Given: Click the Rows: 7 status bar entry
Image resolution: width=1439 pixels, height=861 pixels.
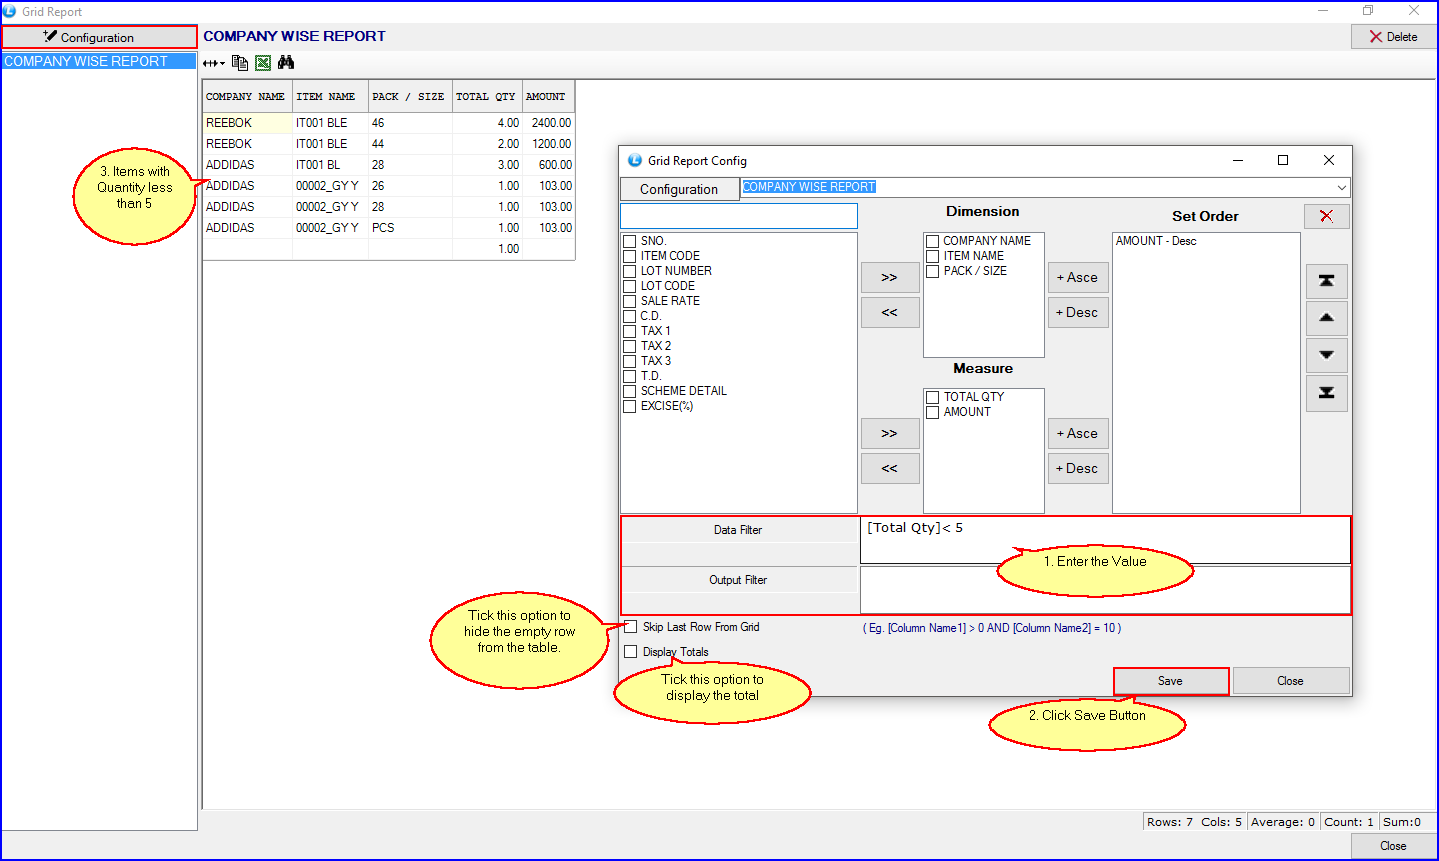Looking at the screenshot, I should (1170, 822).
